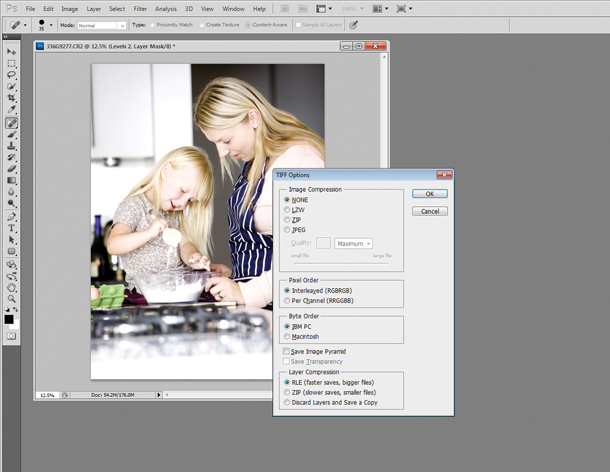The height and width of the screenshot is (472, 610).
Task: Select the Path Selection tool
Action: tap(11, 240)
